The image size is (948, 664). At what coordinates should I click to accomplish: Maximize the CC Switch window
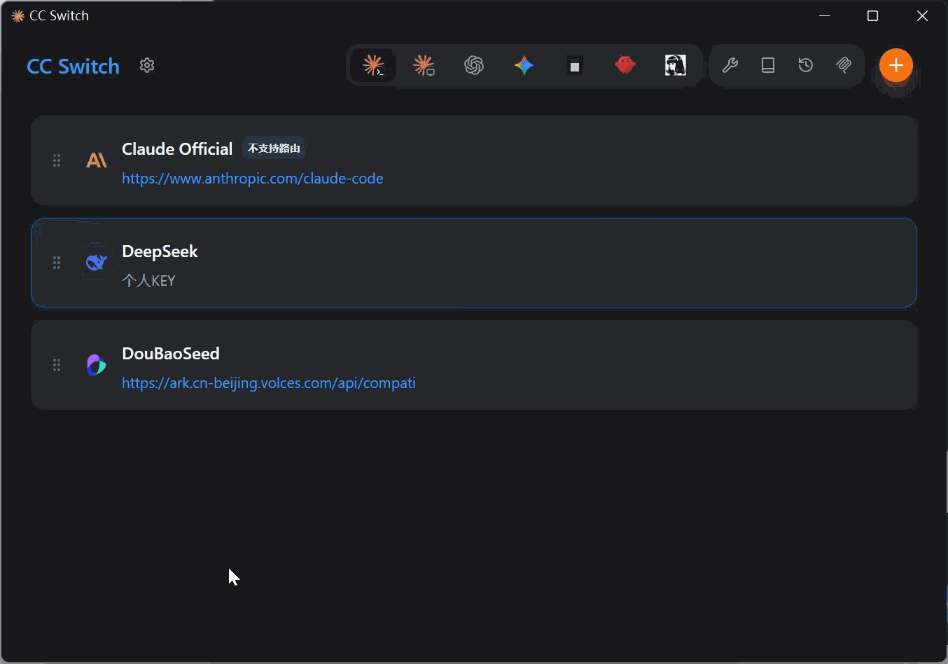click(872, 16)
